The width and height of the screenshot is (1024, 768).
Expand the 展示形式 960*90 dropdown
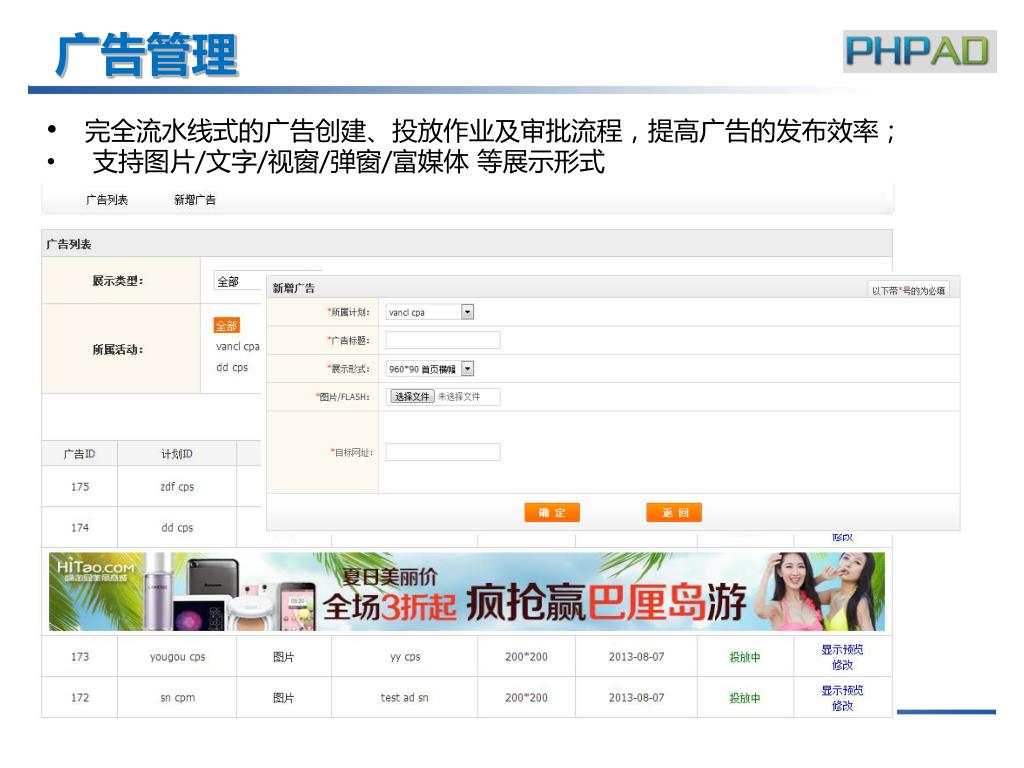click(x=430, y=369)
